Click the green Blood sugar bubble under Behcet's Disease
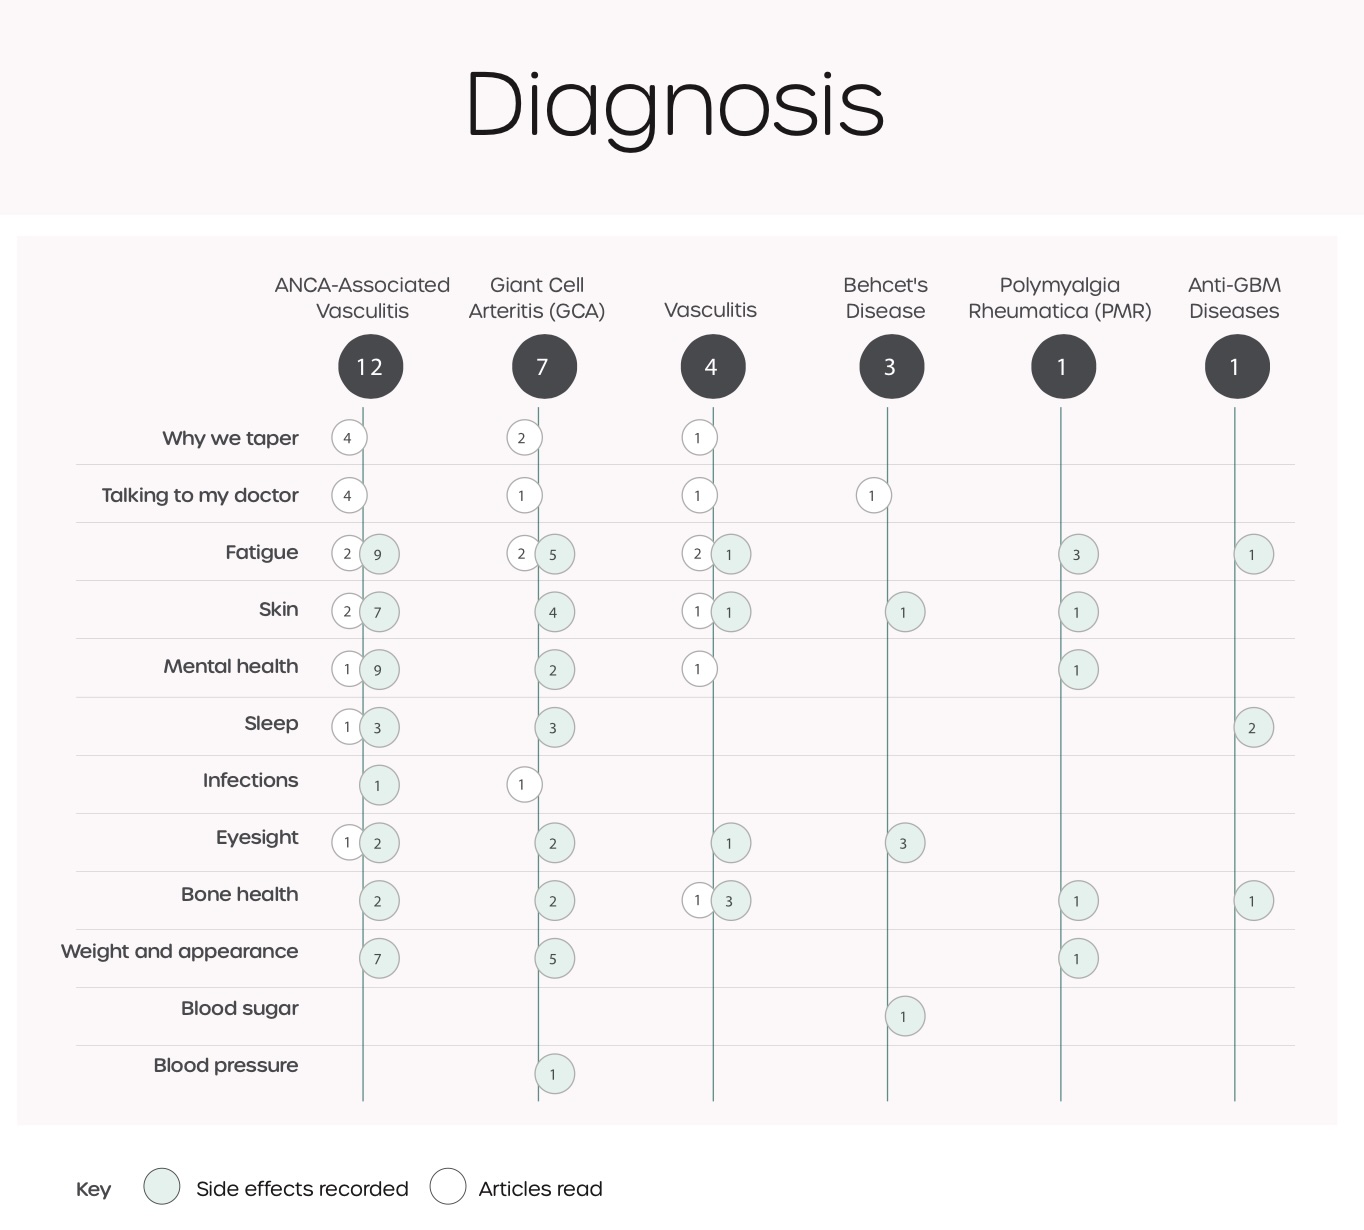This screenshot has width=1364, height=1230. pyautogui.click(x=904, y=1017)
